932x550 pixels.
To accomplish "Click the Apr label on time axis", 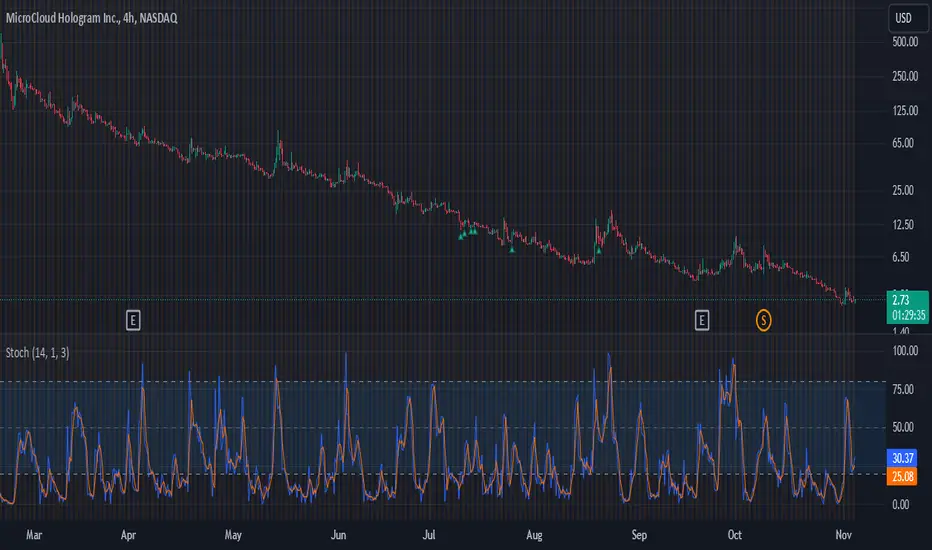I will 128,535.
